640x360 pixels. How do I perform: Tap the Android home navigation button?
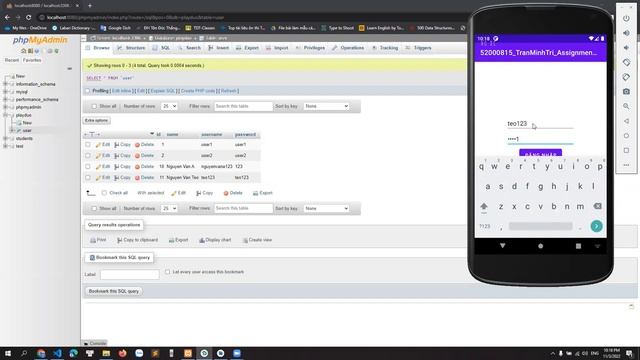click(540, 246)
